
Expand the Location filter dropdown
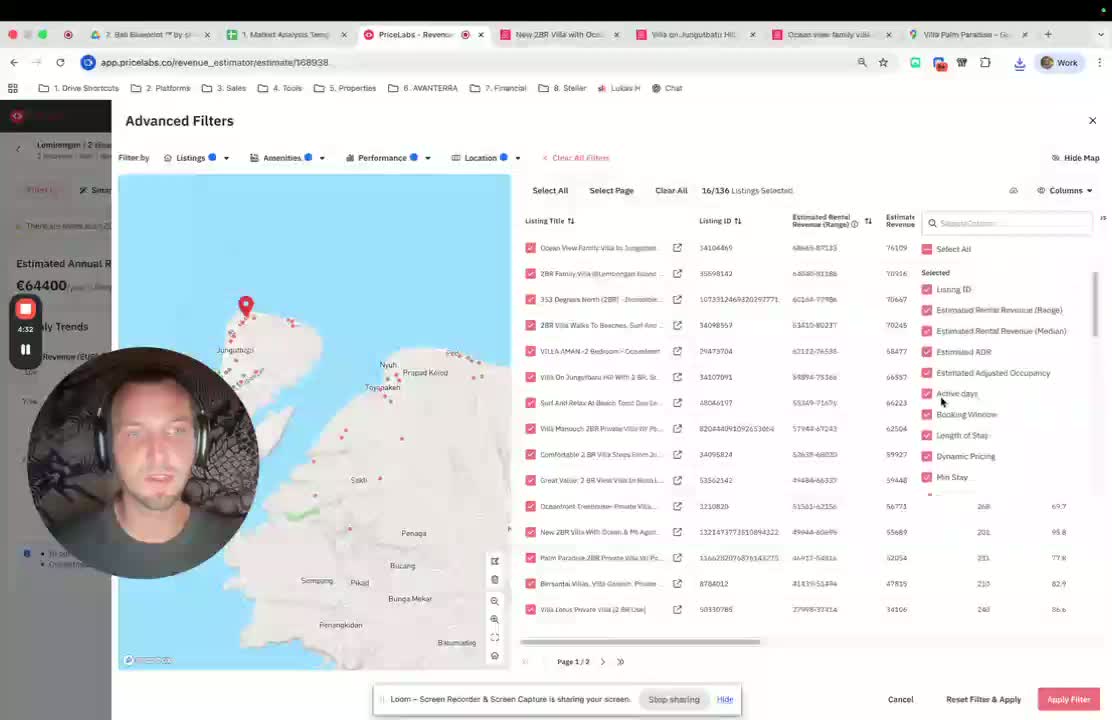486,158
